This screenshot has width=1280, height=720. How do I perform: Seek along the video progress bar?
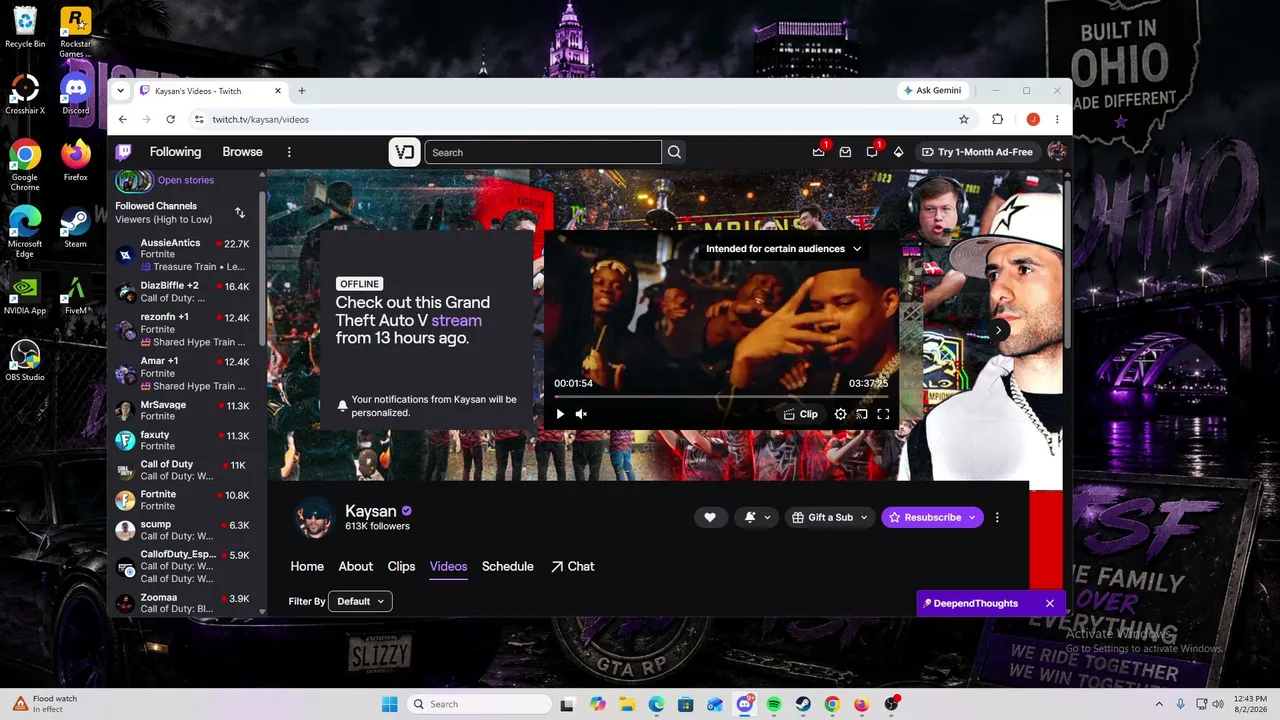[721, 397]
